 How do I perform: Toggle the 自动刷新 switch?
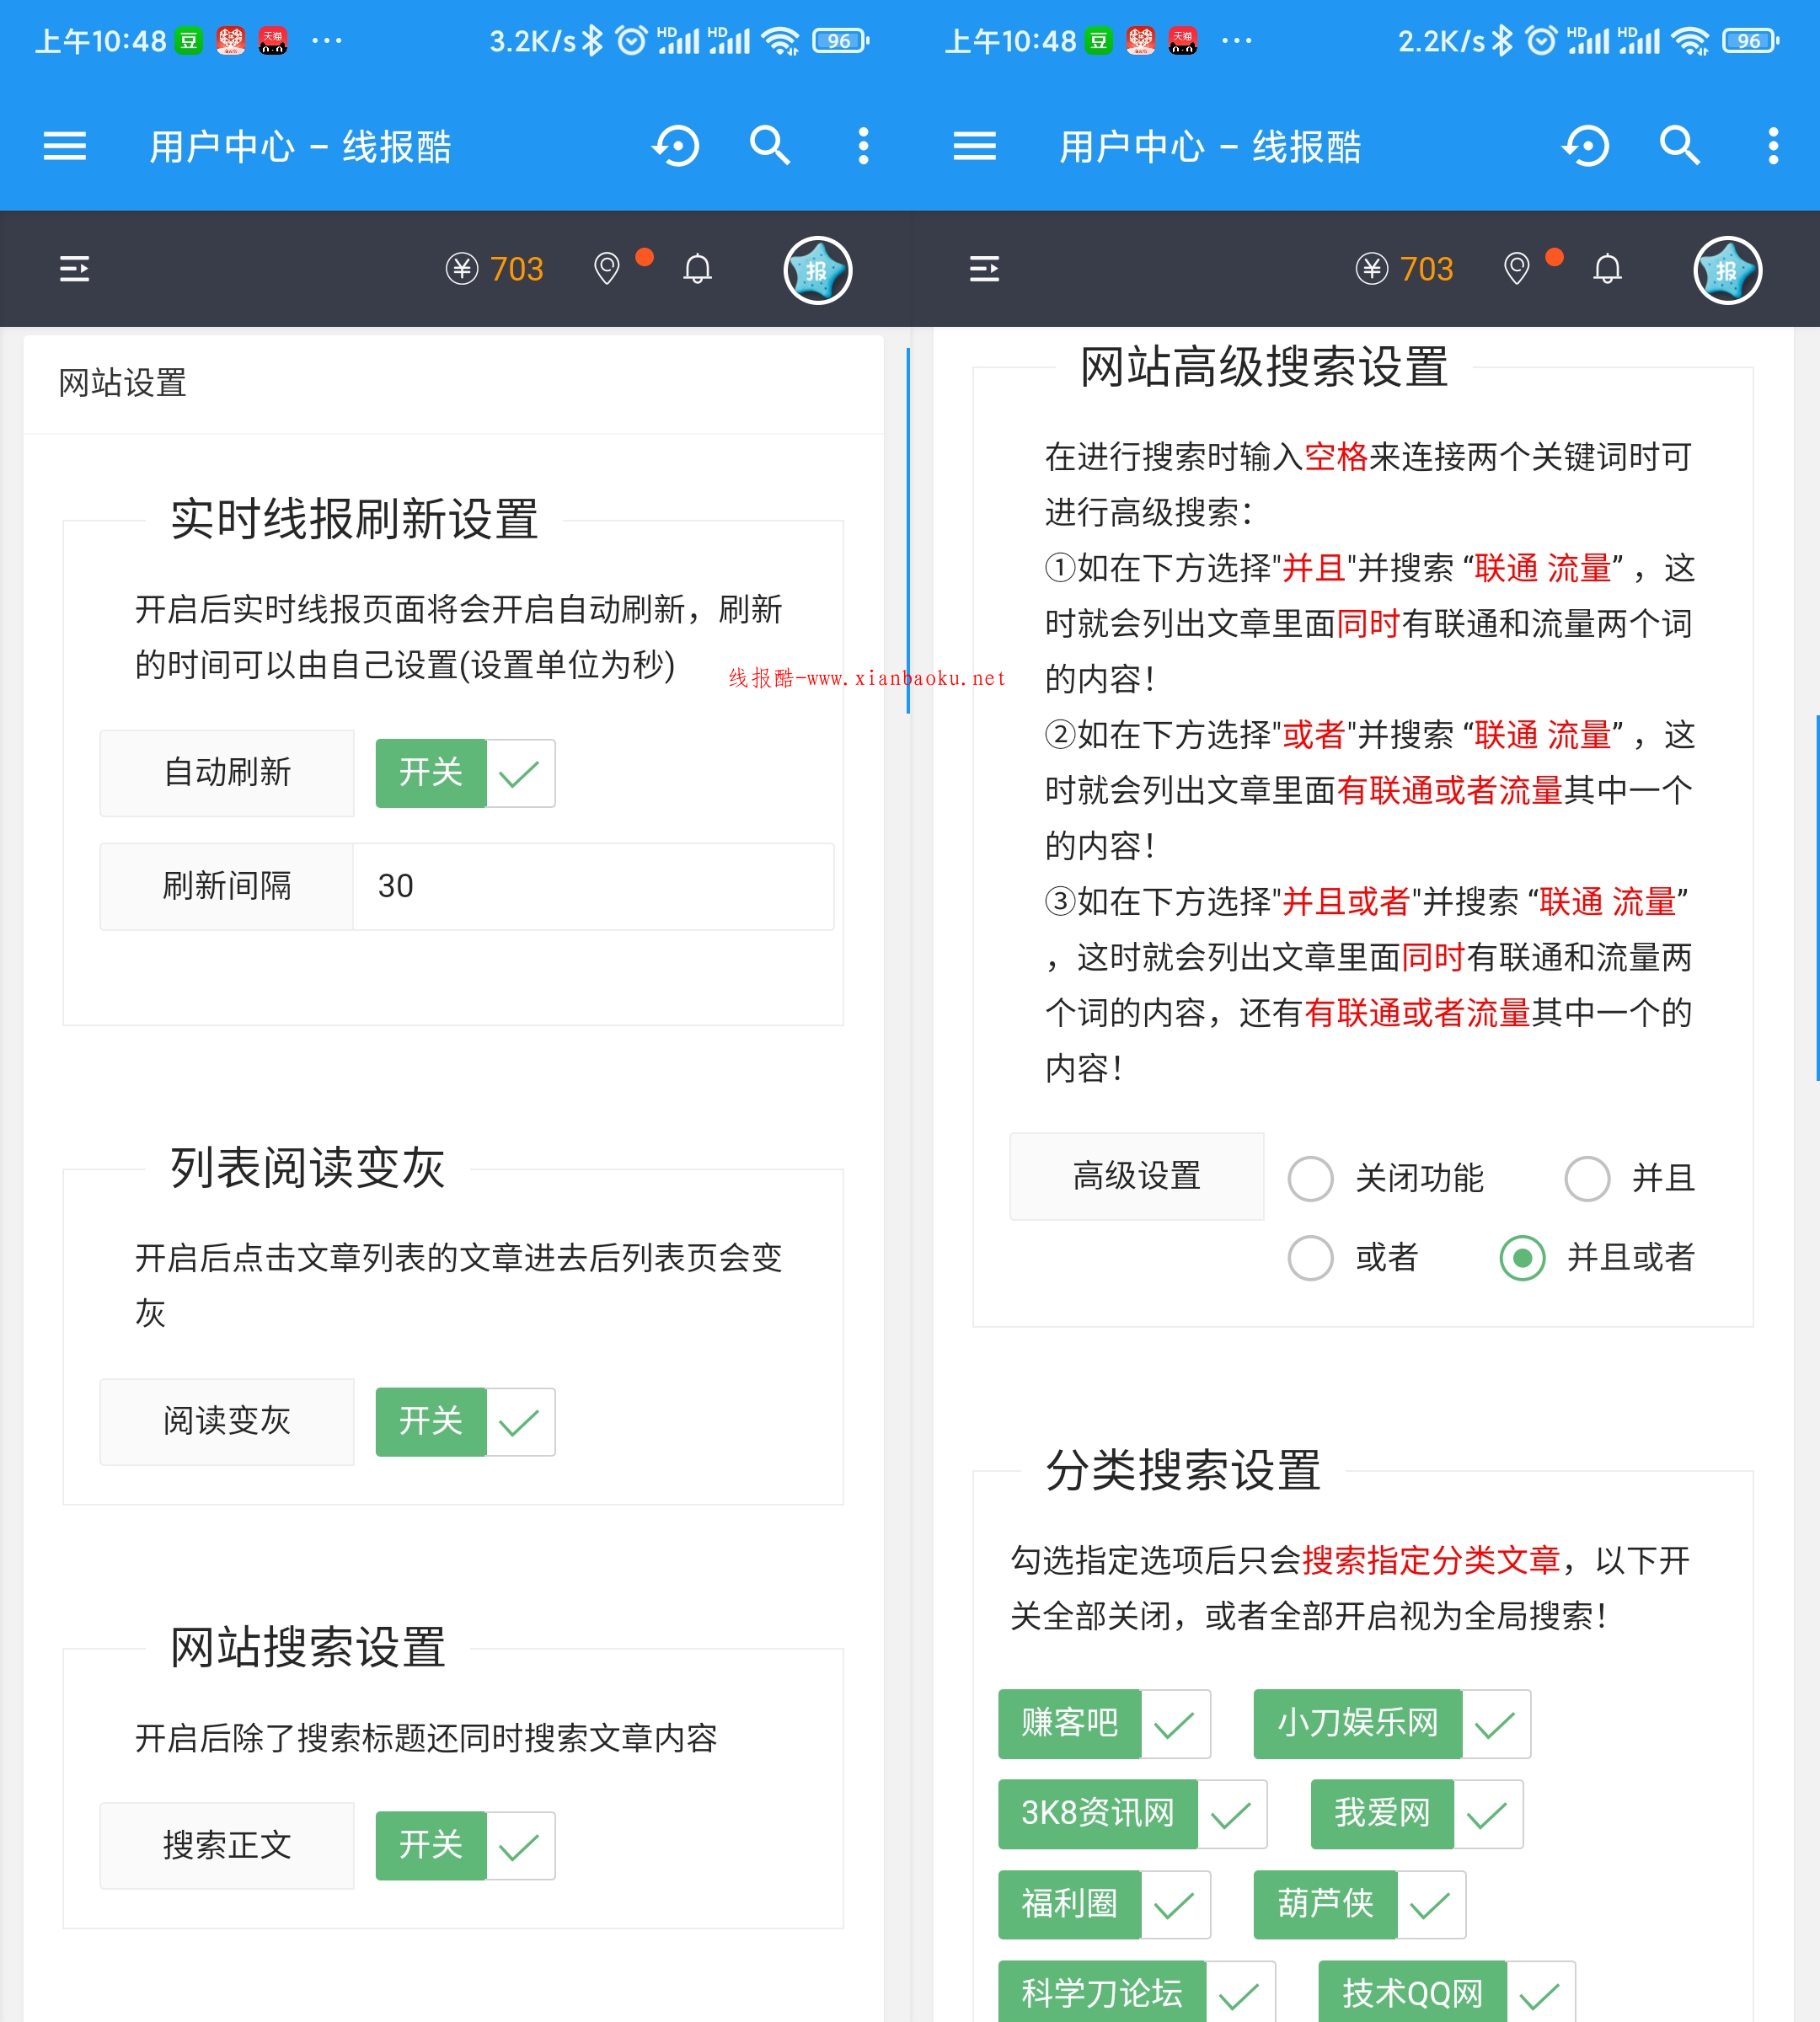[465, 773]
